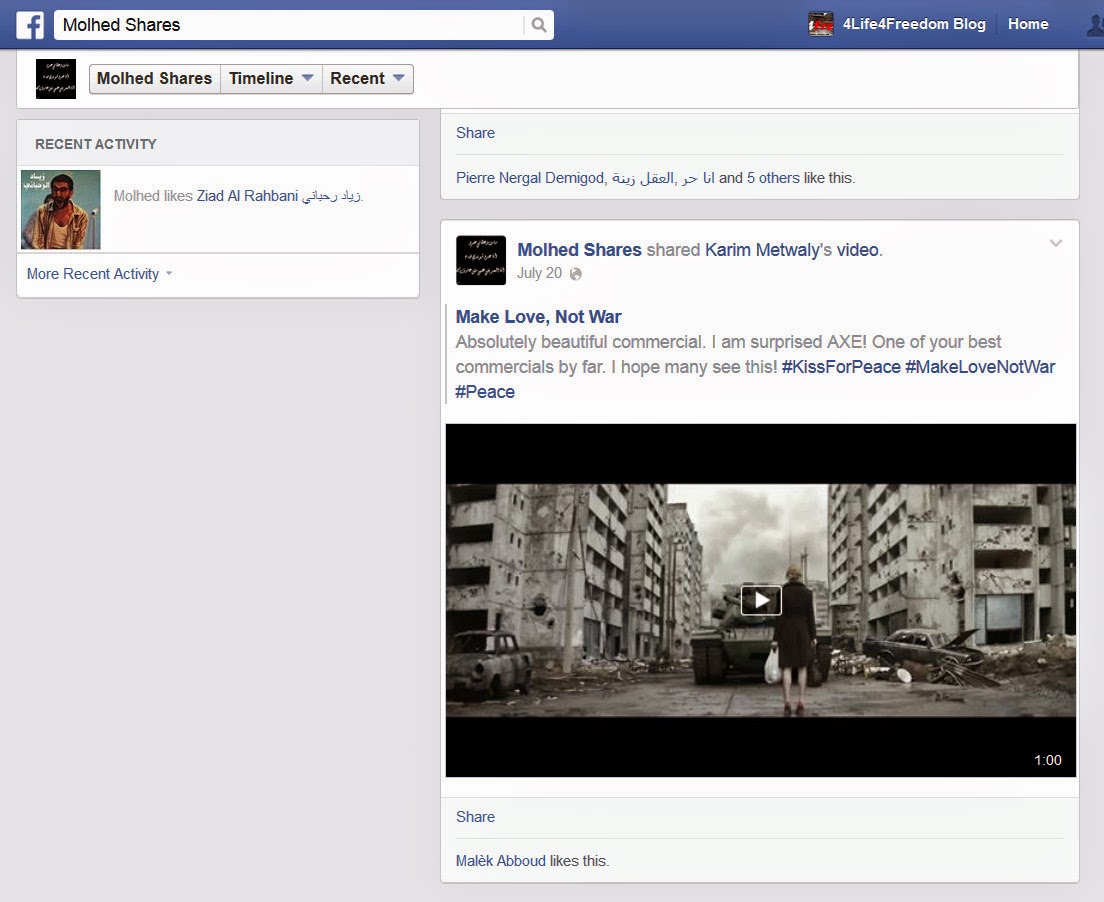
Task: Open the post options chevron menu
Action: pyautogui.click(x=1055, y=244)
